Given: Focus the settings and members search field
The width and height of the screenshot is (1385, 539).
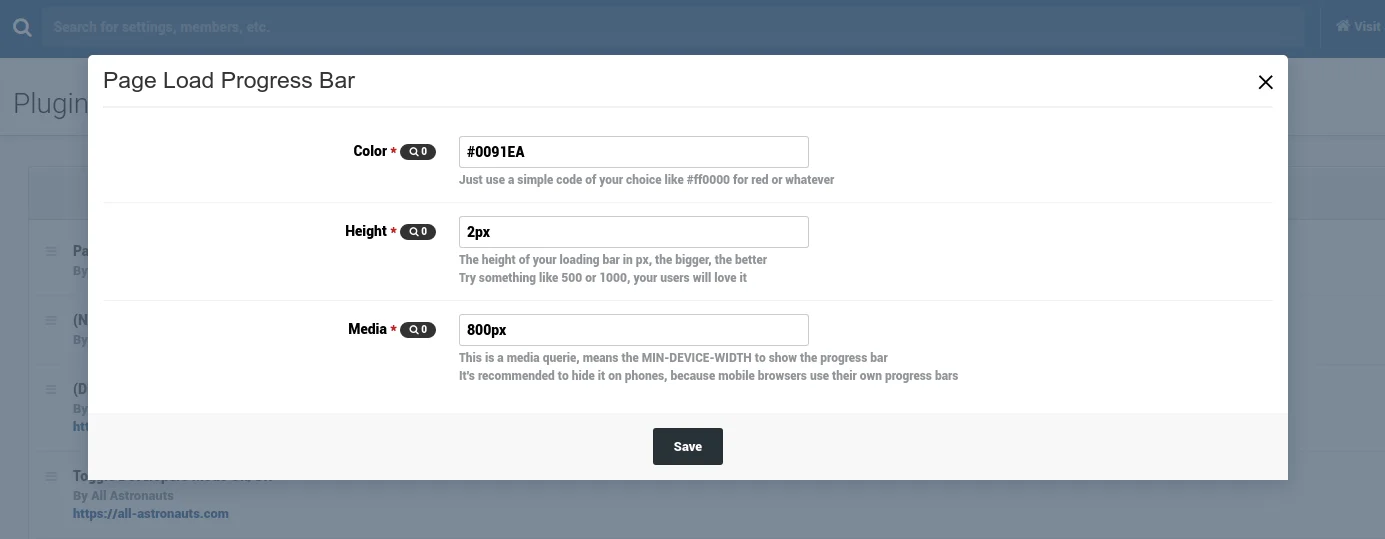Looking at the screenshot, I should (672, 27).
